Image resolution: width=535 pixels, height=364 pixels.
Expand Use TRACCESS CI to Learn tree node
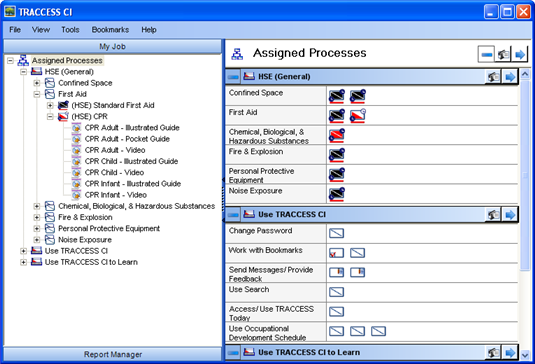click(23, 262)
